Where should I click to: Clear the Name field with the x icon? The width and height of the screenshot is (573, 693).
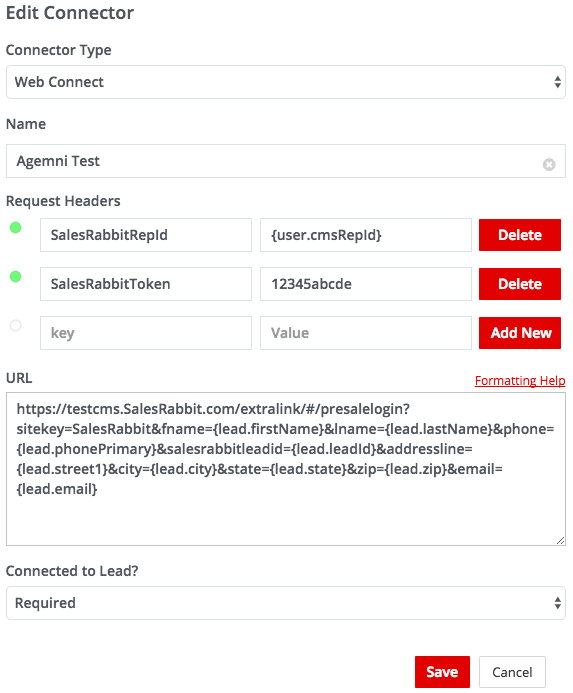click(x=549, y=164)
